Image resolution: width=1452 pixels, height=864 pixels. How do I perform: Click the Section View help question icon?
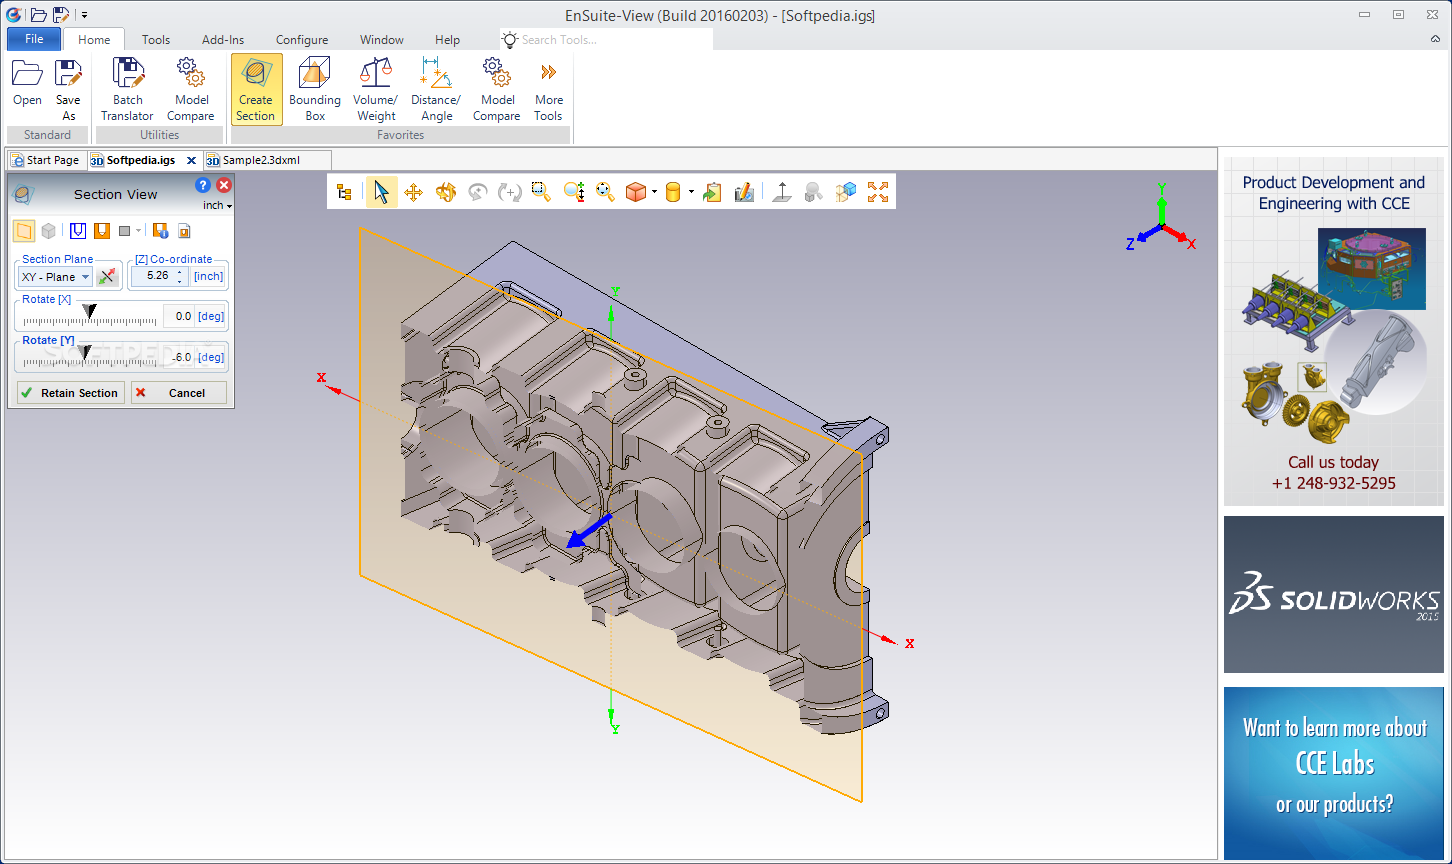(203, 185)
